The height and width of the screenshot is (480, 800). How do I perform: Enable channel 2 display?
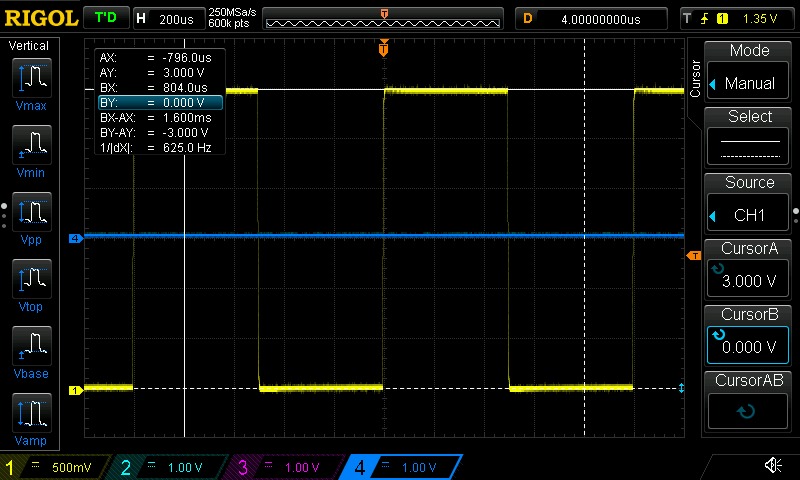pyautogui.click(x=172, y=467)
